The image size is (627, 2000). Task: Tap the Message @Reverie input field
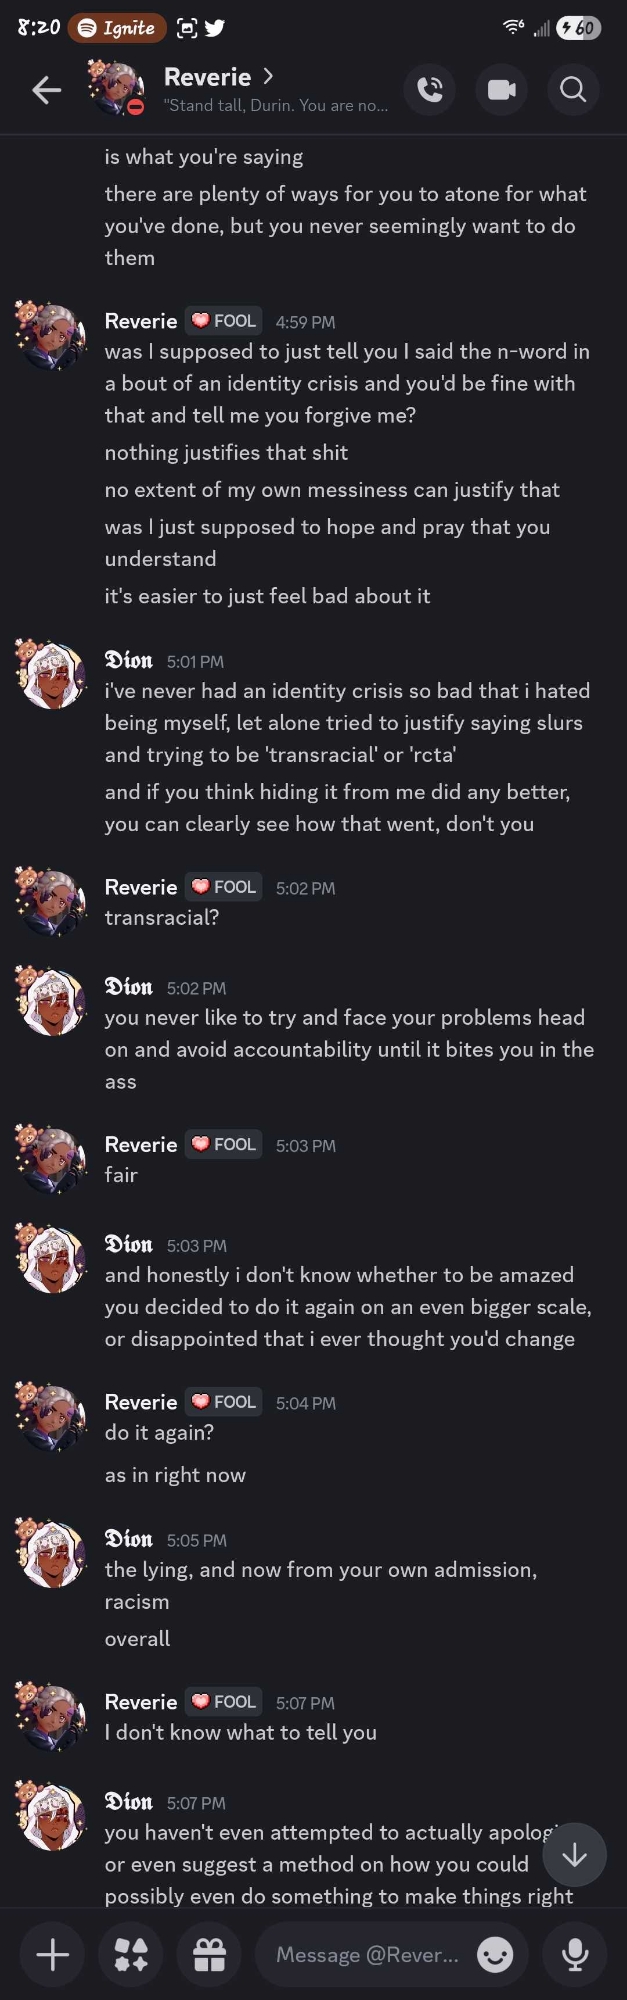pos(367,1954)
